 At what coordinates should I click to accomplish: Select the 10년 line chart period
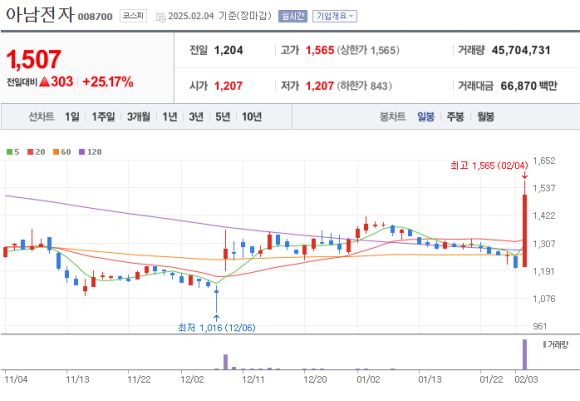point(252,117)
